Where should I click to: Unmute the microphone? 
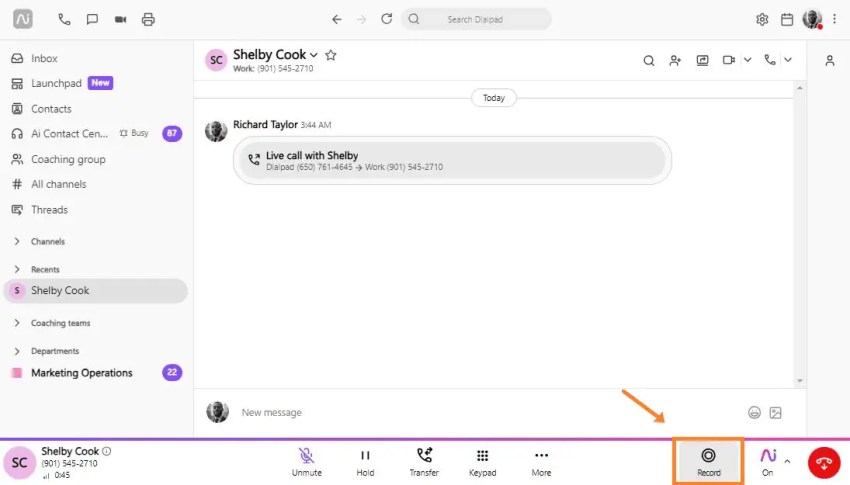pos(307,462)
